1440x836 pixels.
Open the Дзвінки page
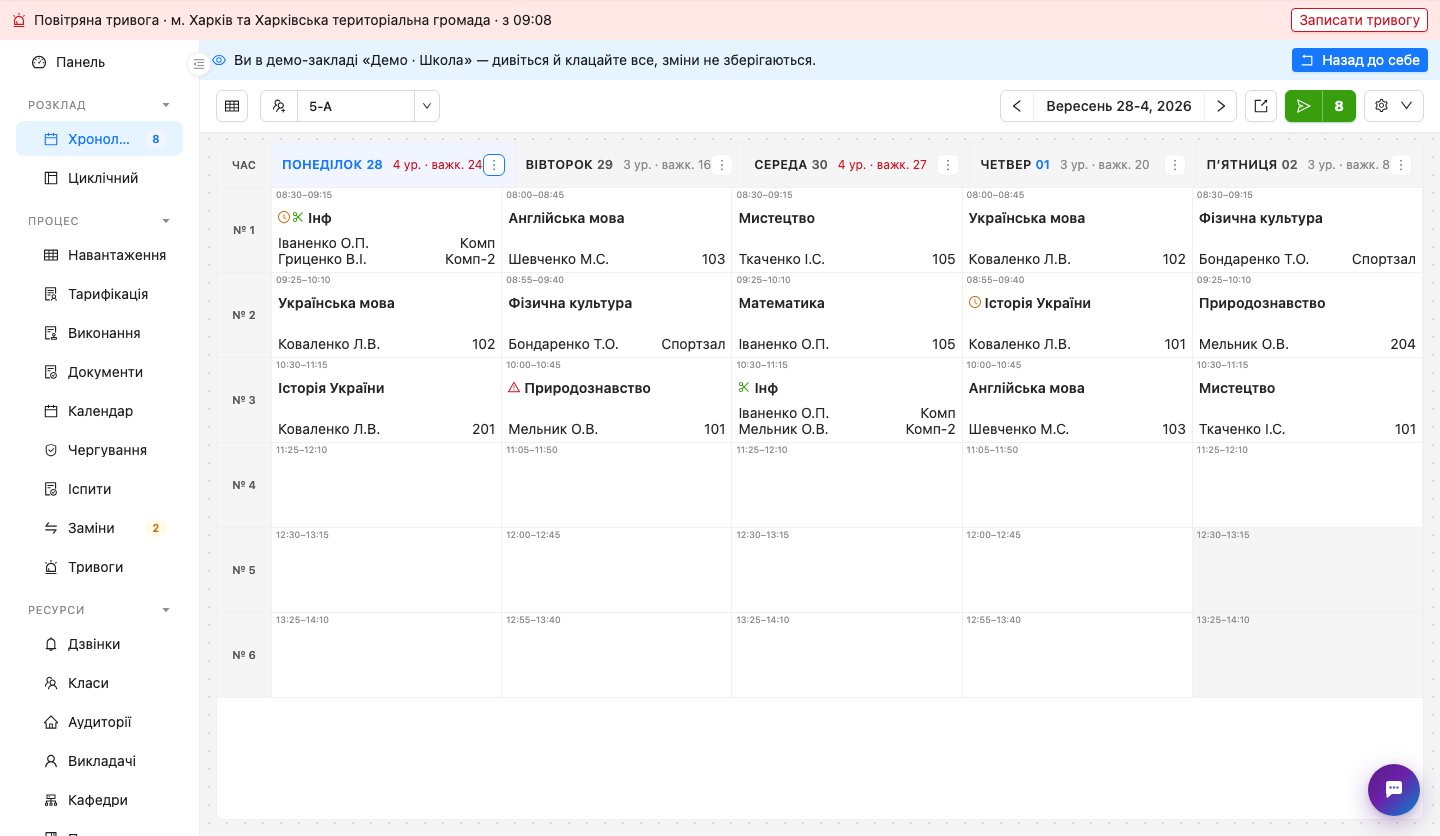coord(99,644)
